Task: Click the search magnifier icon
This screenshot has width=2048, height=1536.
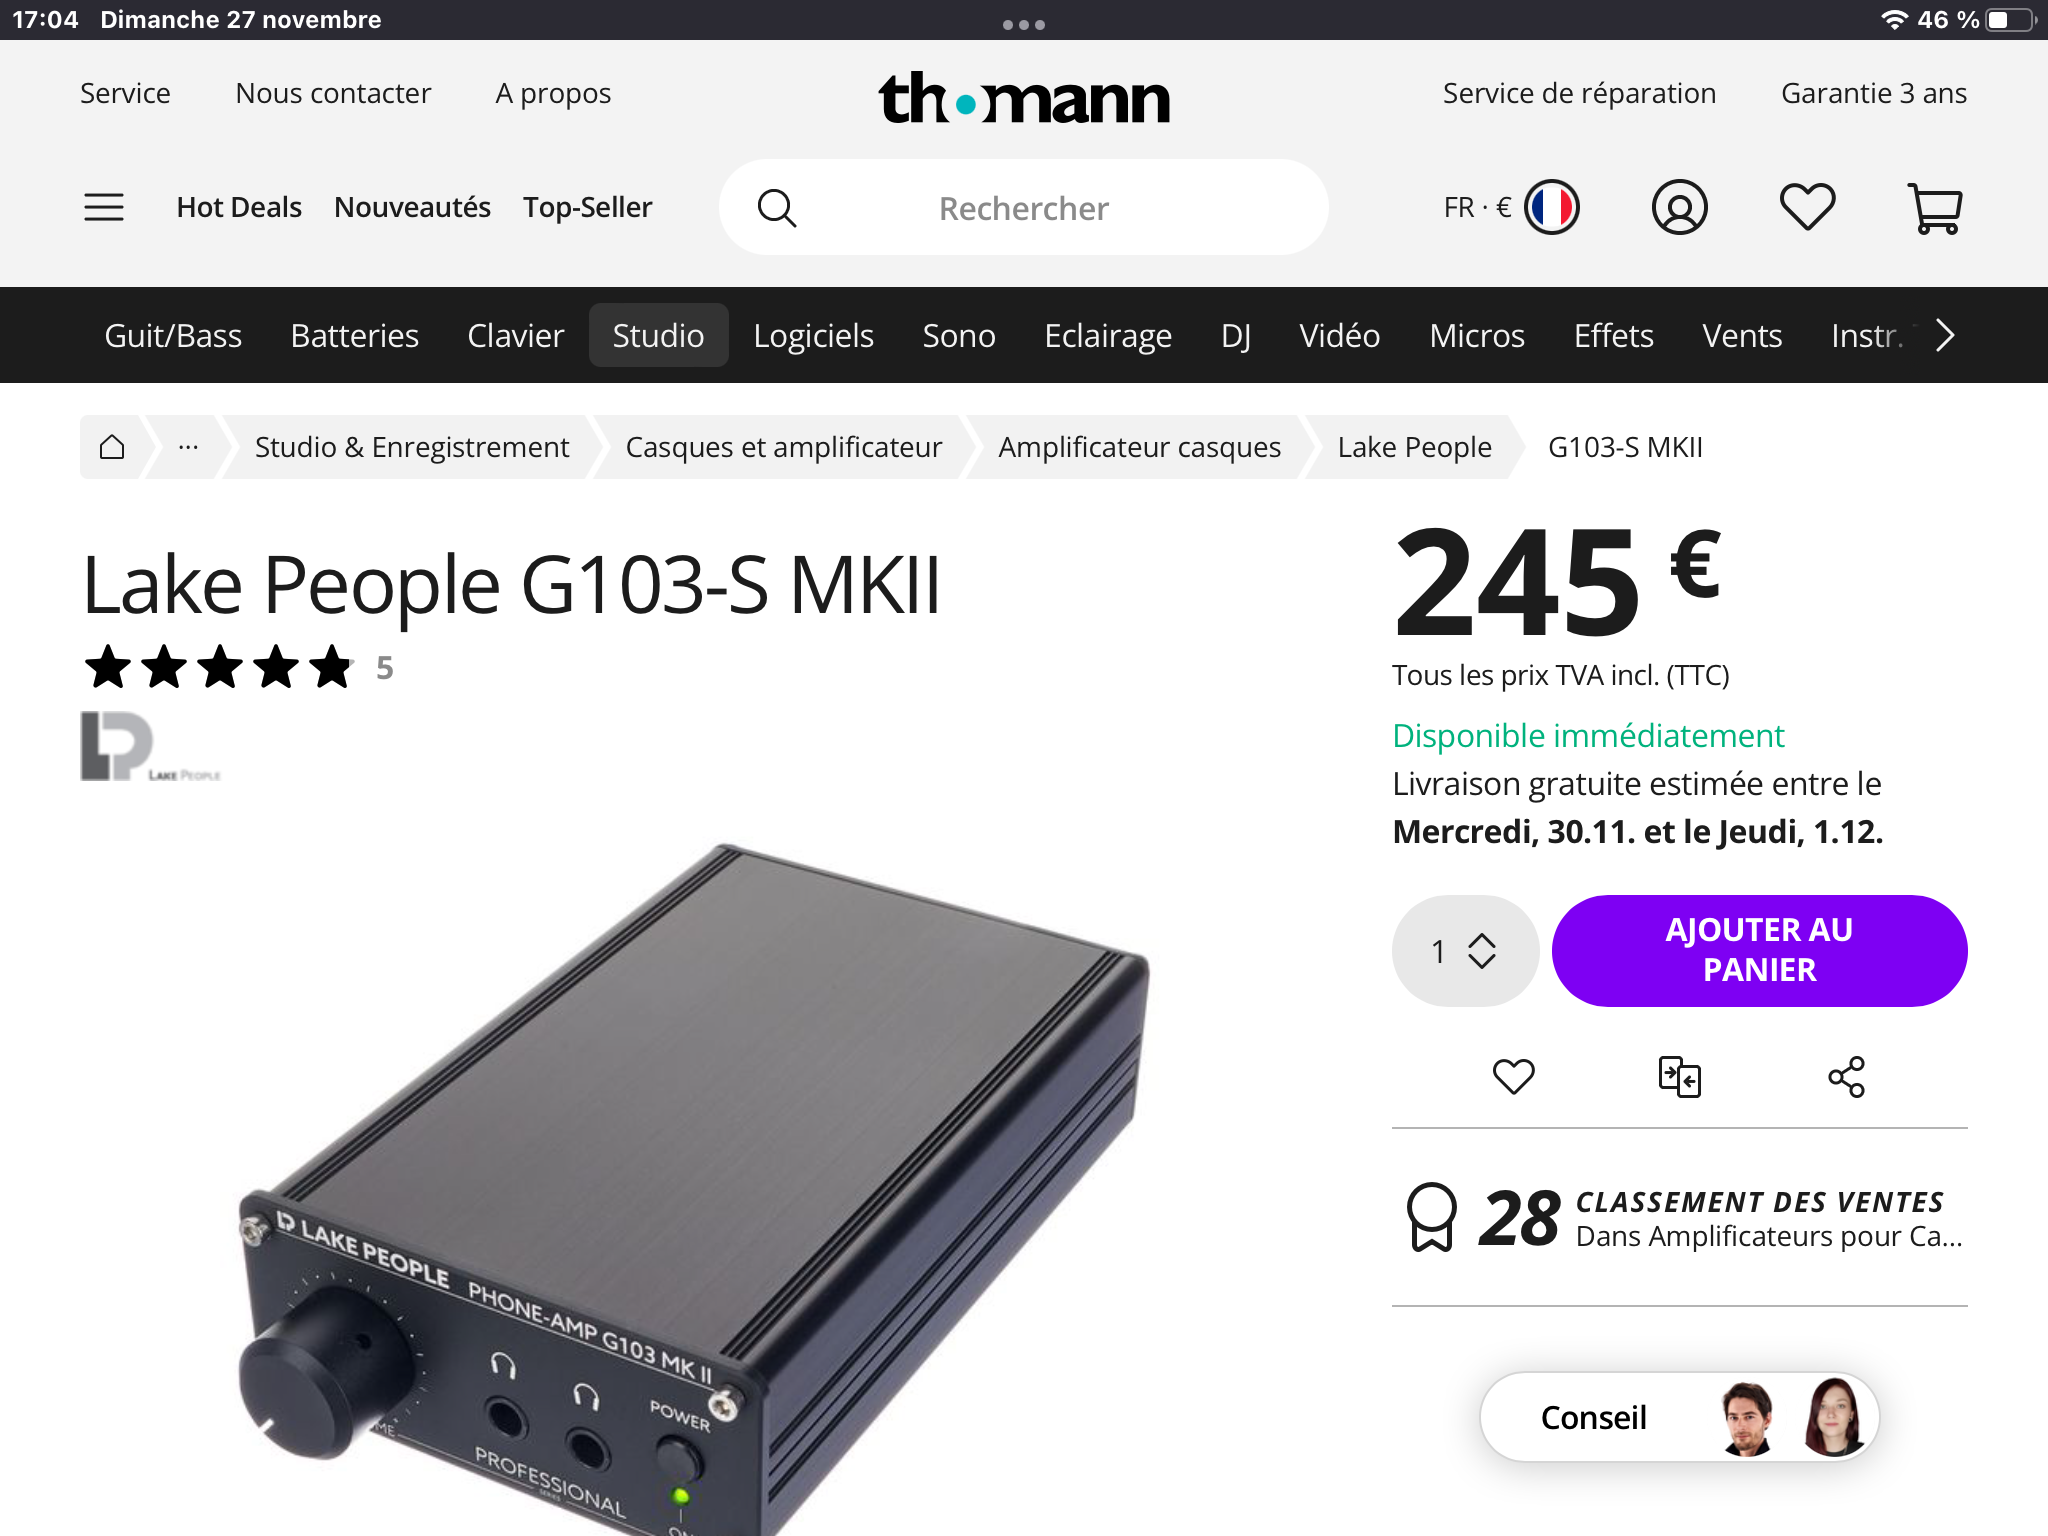Action: [x=777, y=208]
